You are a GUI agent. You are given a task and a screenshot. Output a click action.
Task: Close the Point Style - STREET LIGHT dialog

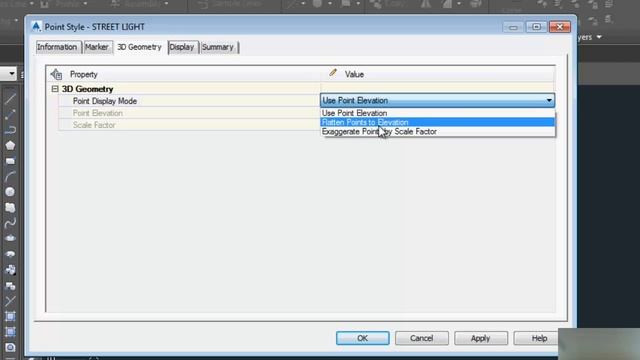tap(560, 27)
